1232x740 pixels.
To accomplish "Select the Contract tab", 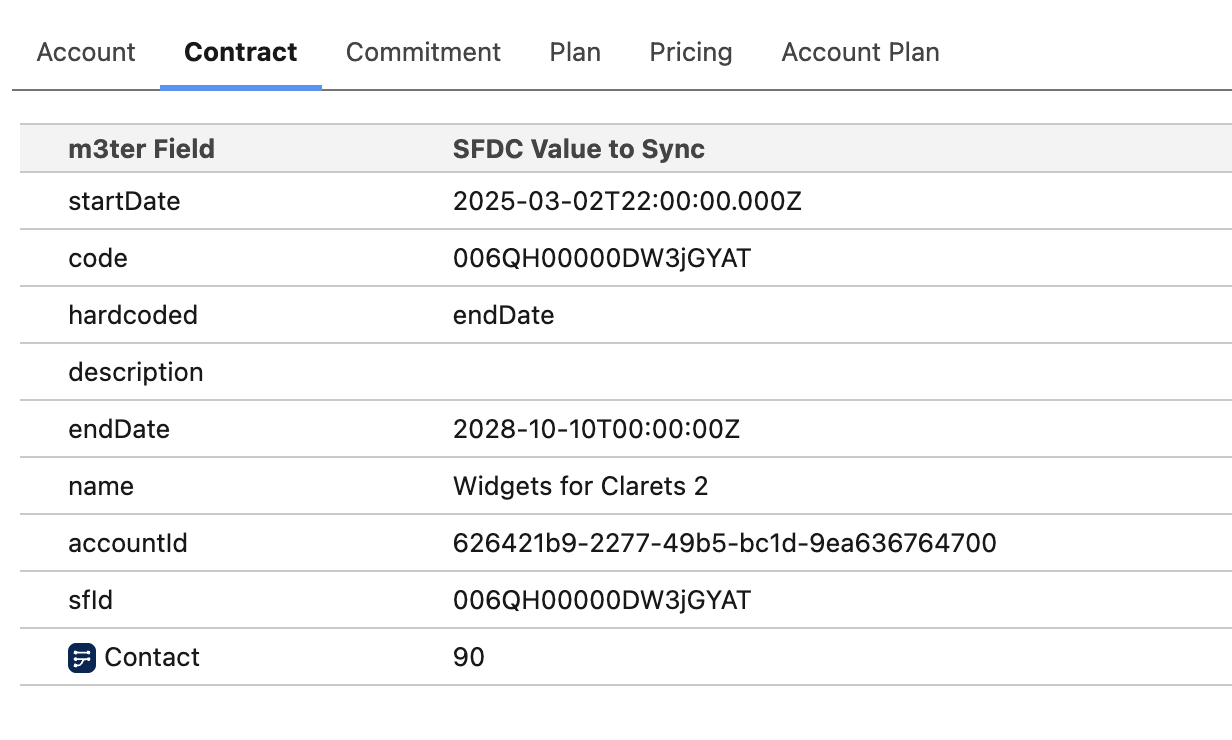I will click(241, 52).
